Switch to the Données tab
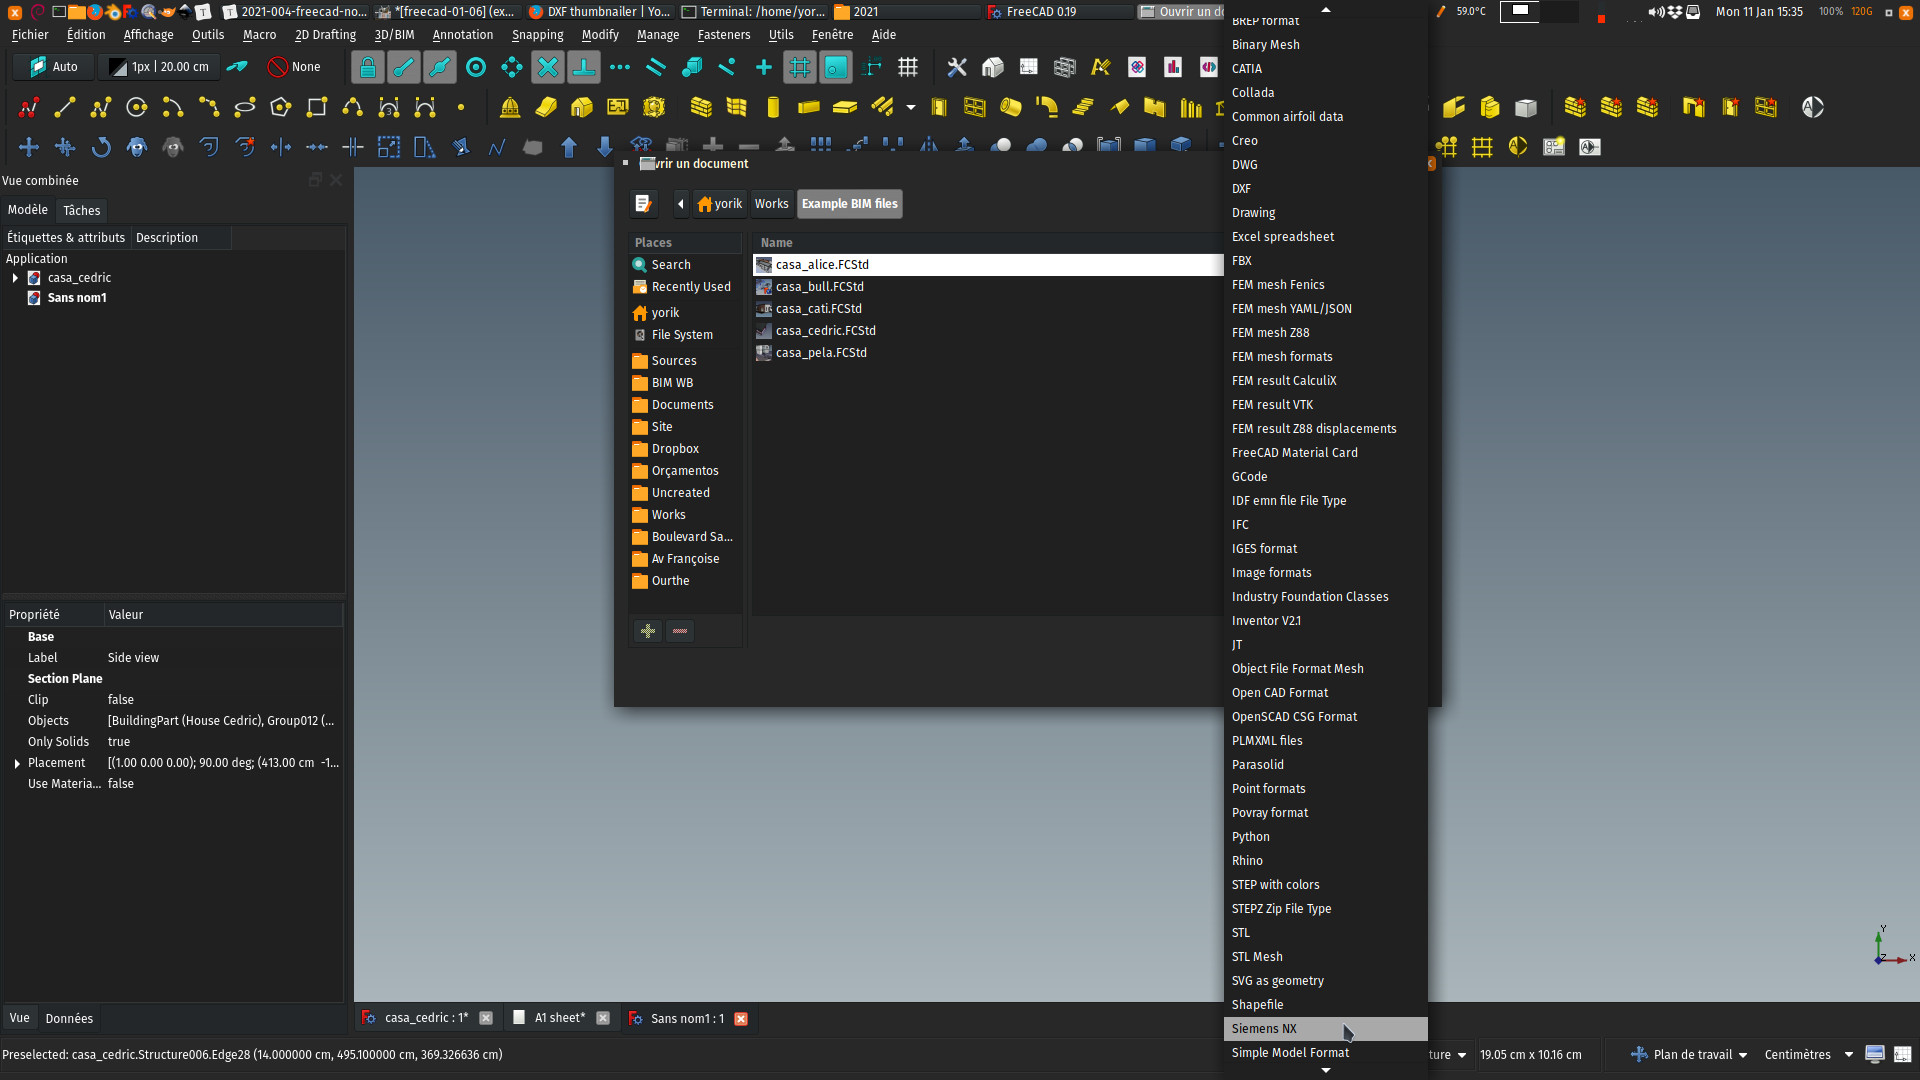The height and width of the screenshot is (1080, 1920). click(69, 1019)
